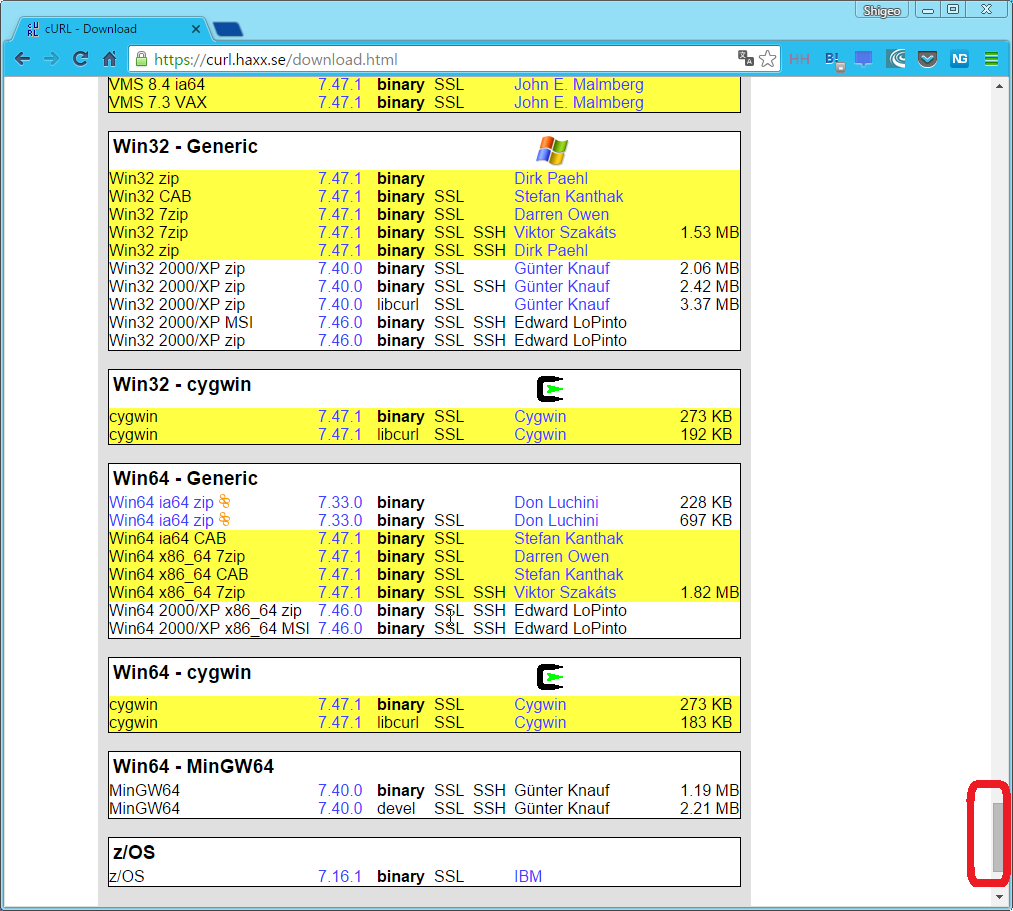Click the scrollbar down arrow

(999, 897)
